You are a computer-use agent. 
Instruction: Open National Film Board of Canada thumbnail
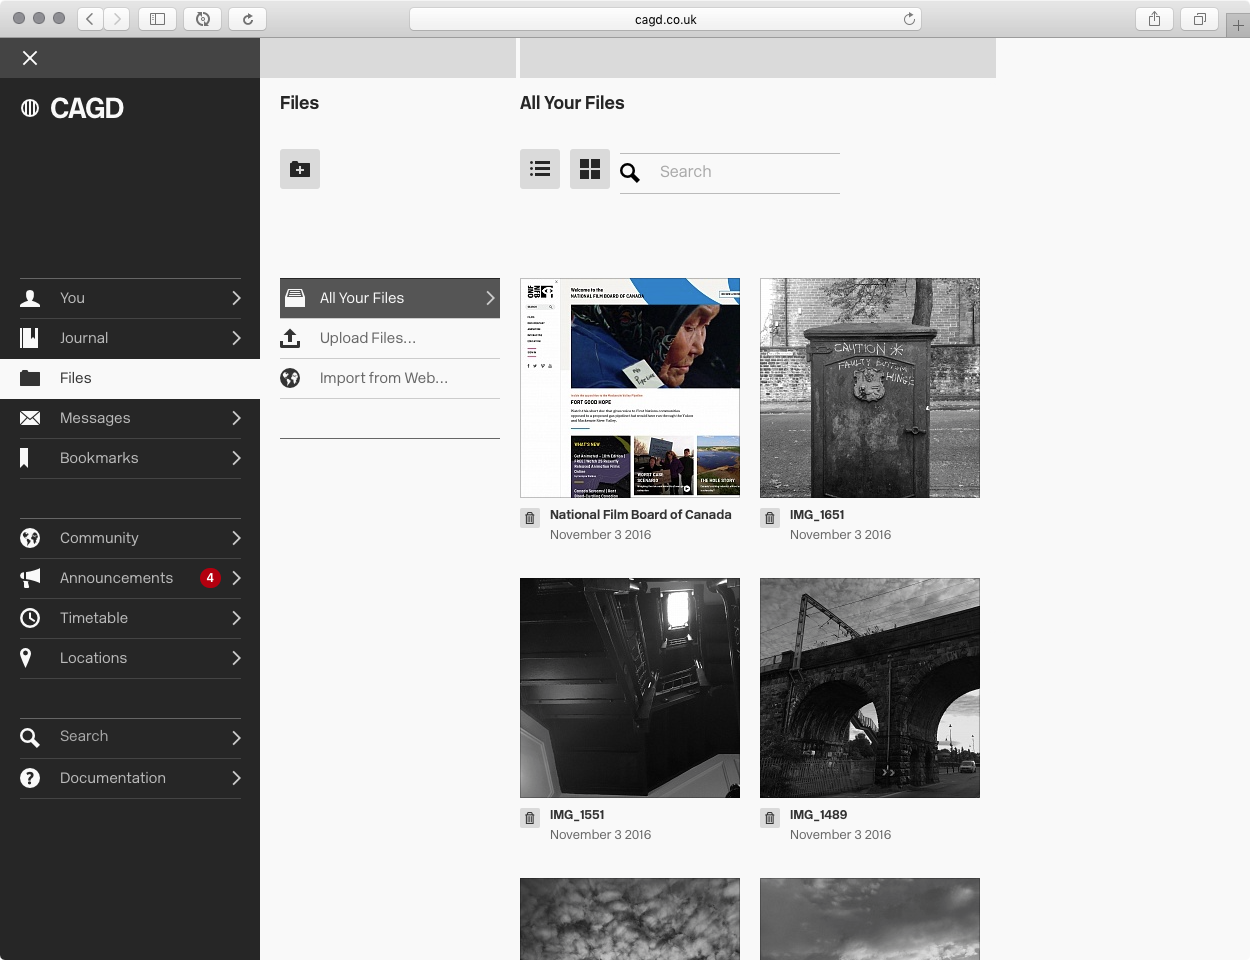[x=630, y=388]
